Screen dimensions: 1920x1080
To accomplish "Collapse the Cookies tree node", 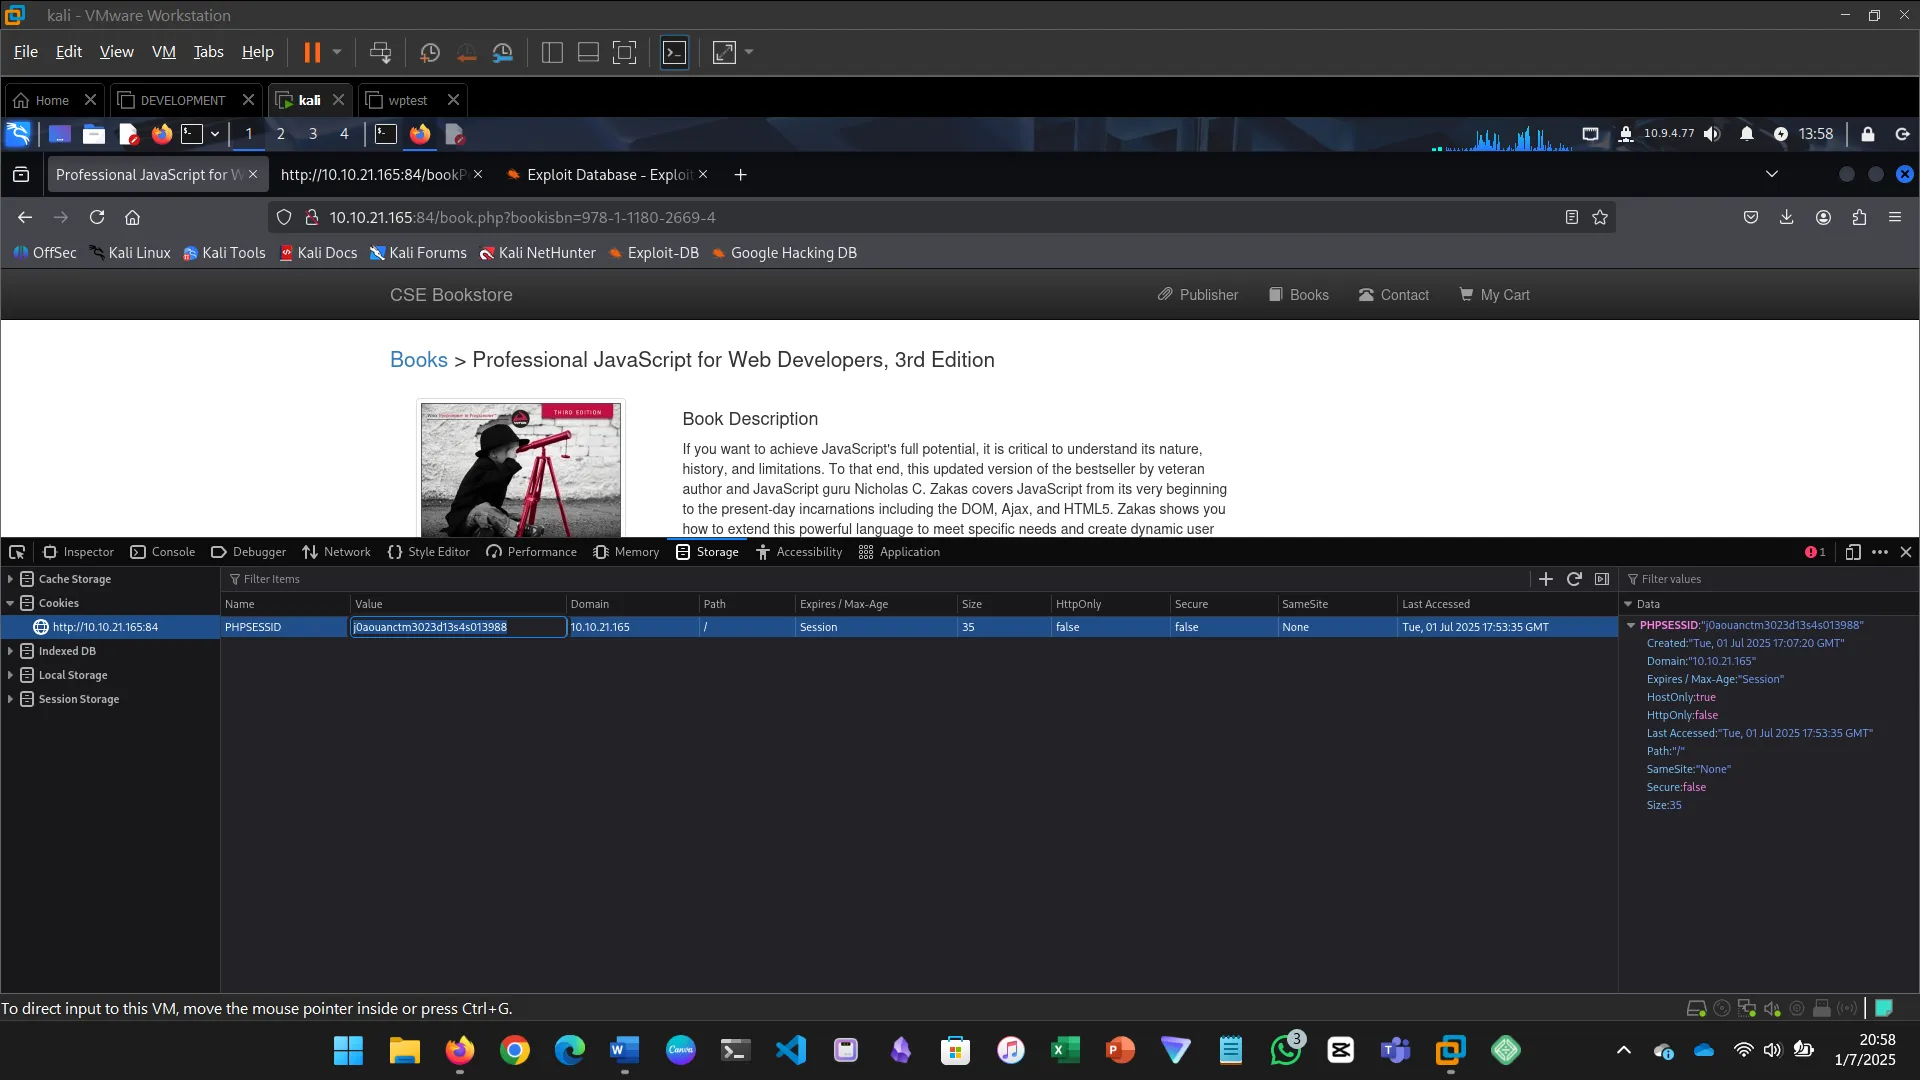I will point(11,603).
